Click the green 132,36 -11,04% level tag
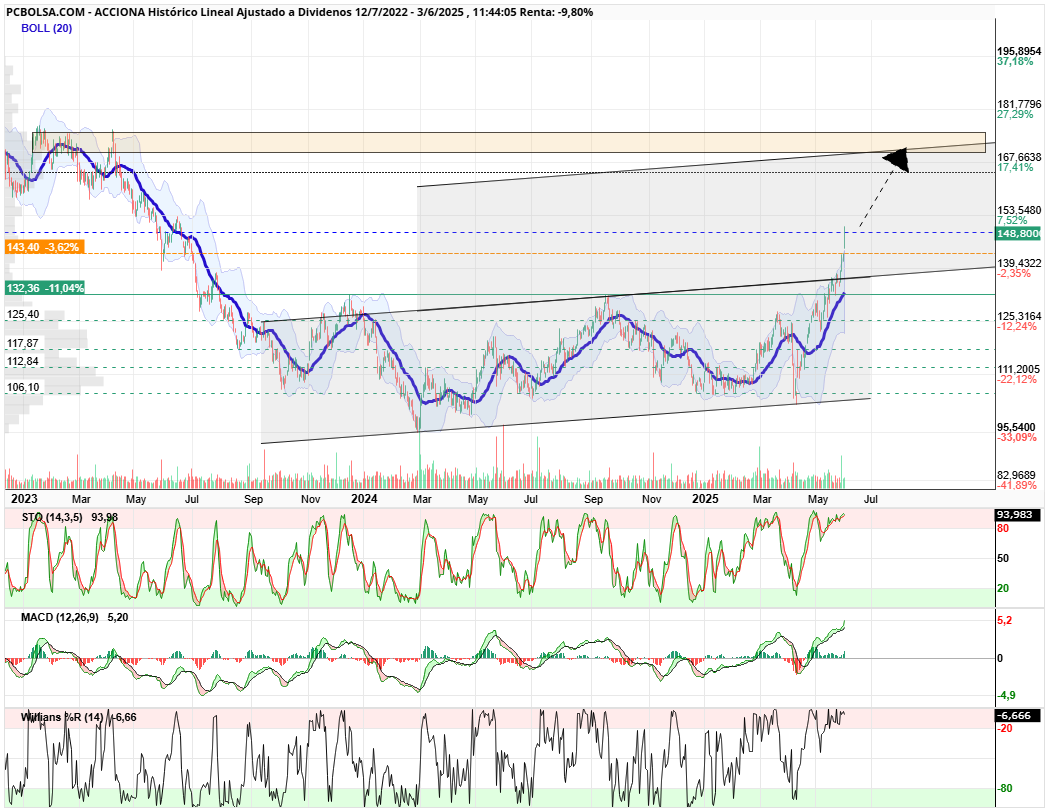This screenshot has width=1049, height=812. point(45,288)
